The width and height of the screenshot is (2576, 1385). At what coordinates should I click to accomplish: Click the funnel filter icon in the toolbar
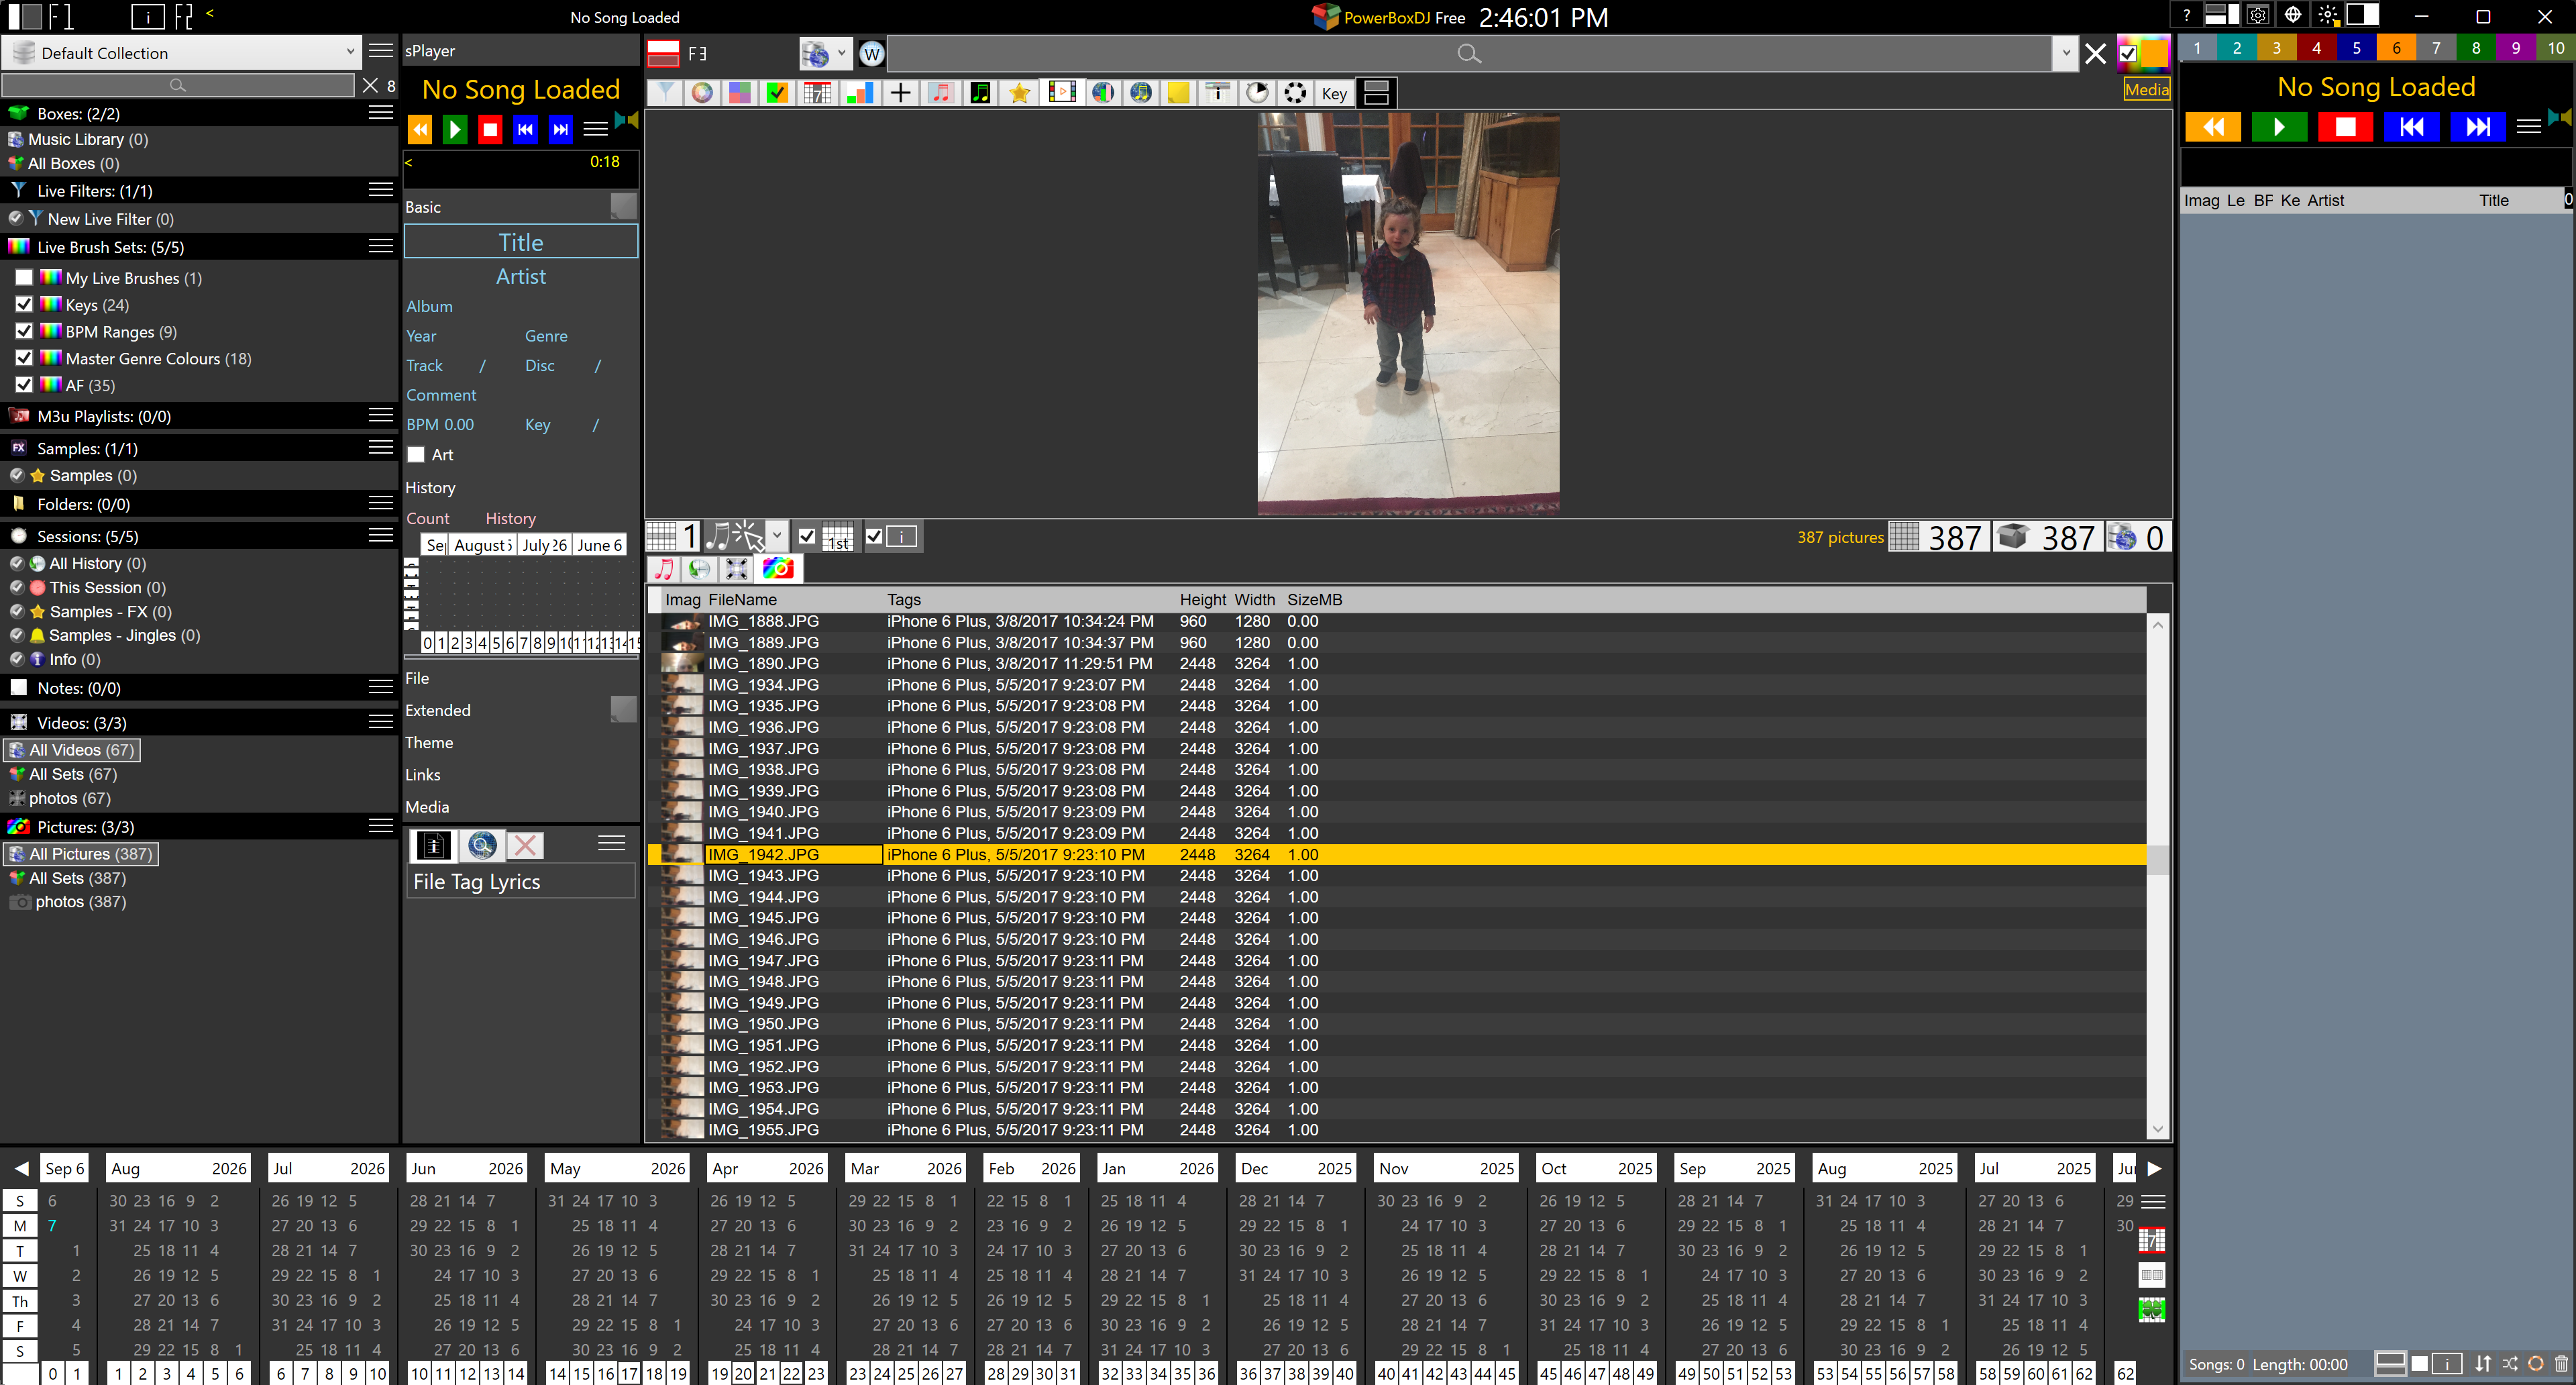(665, 93)
